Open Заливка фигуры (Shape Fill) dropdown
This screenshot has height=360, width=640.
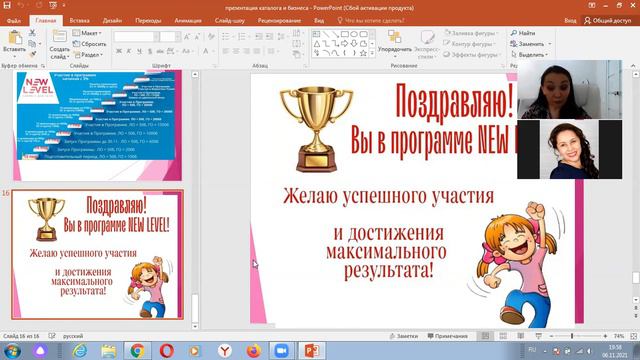(x=472, y=33)
